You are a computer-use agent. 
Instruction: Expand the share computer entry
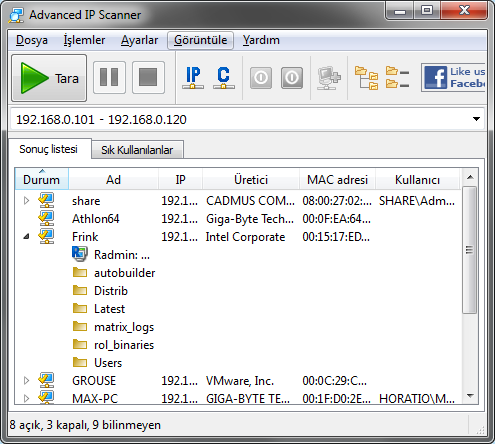26,201
